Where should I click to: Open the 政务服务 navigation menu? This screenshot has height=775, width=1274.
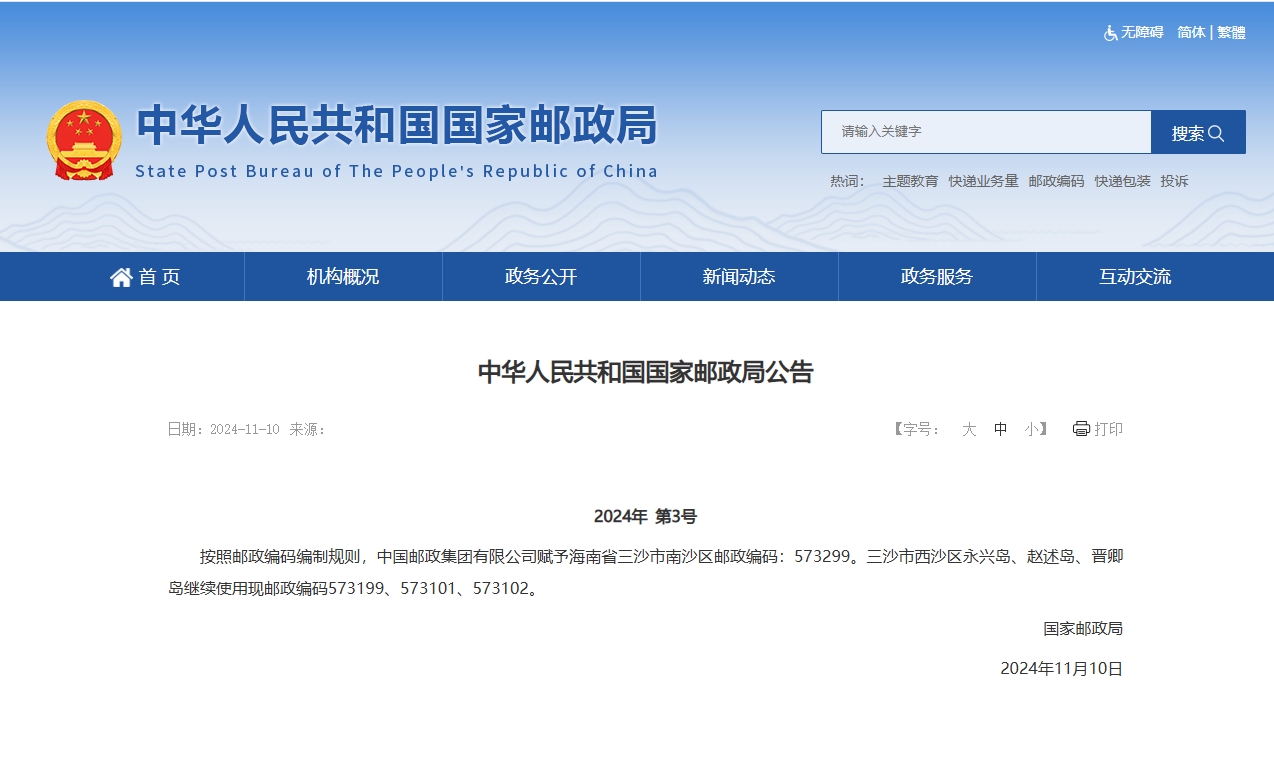(937, 277)
